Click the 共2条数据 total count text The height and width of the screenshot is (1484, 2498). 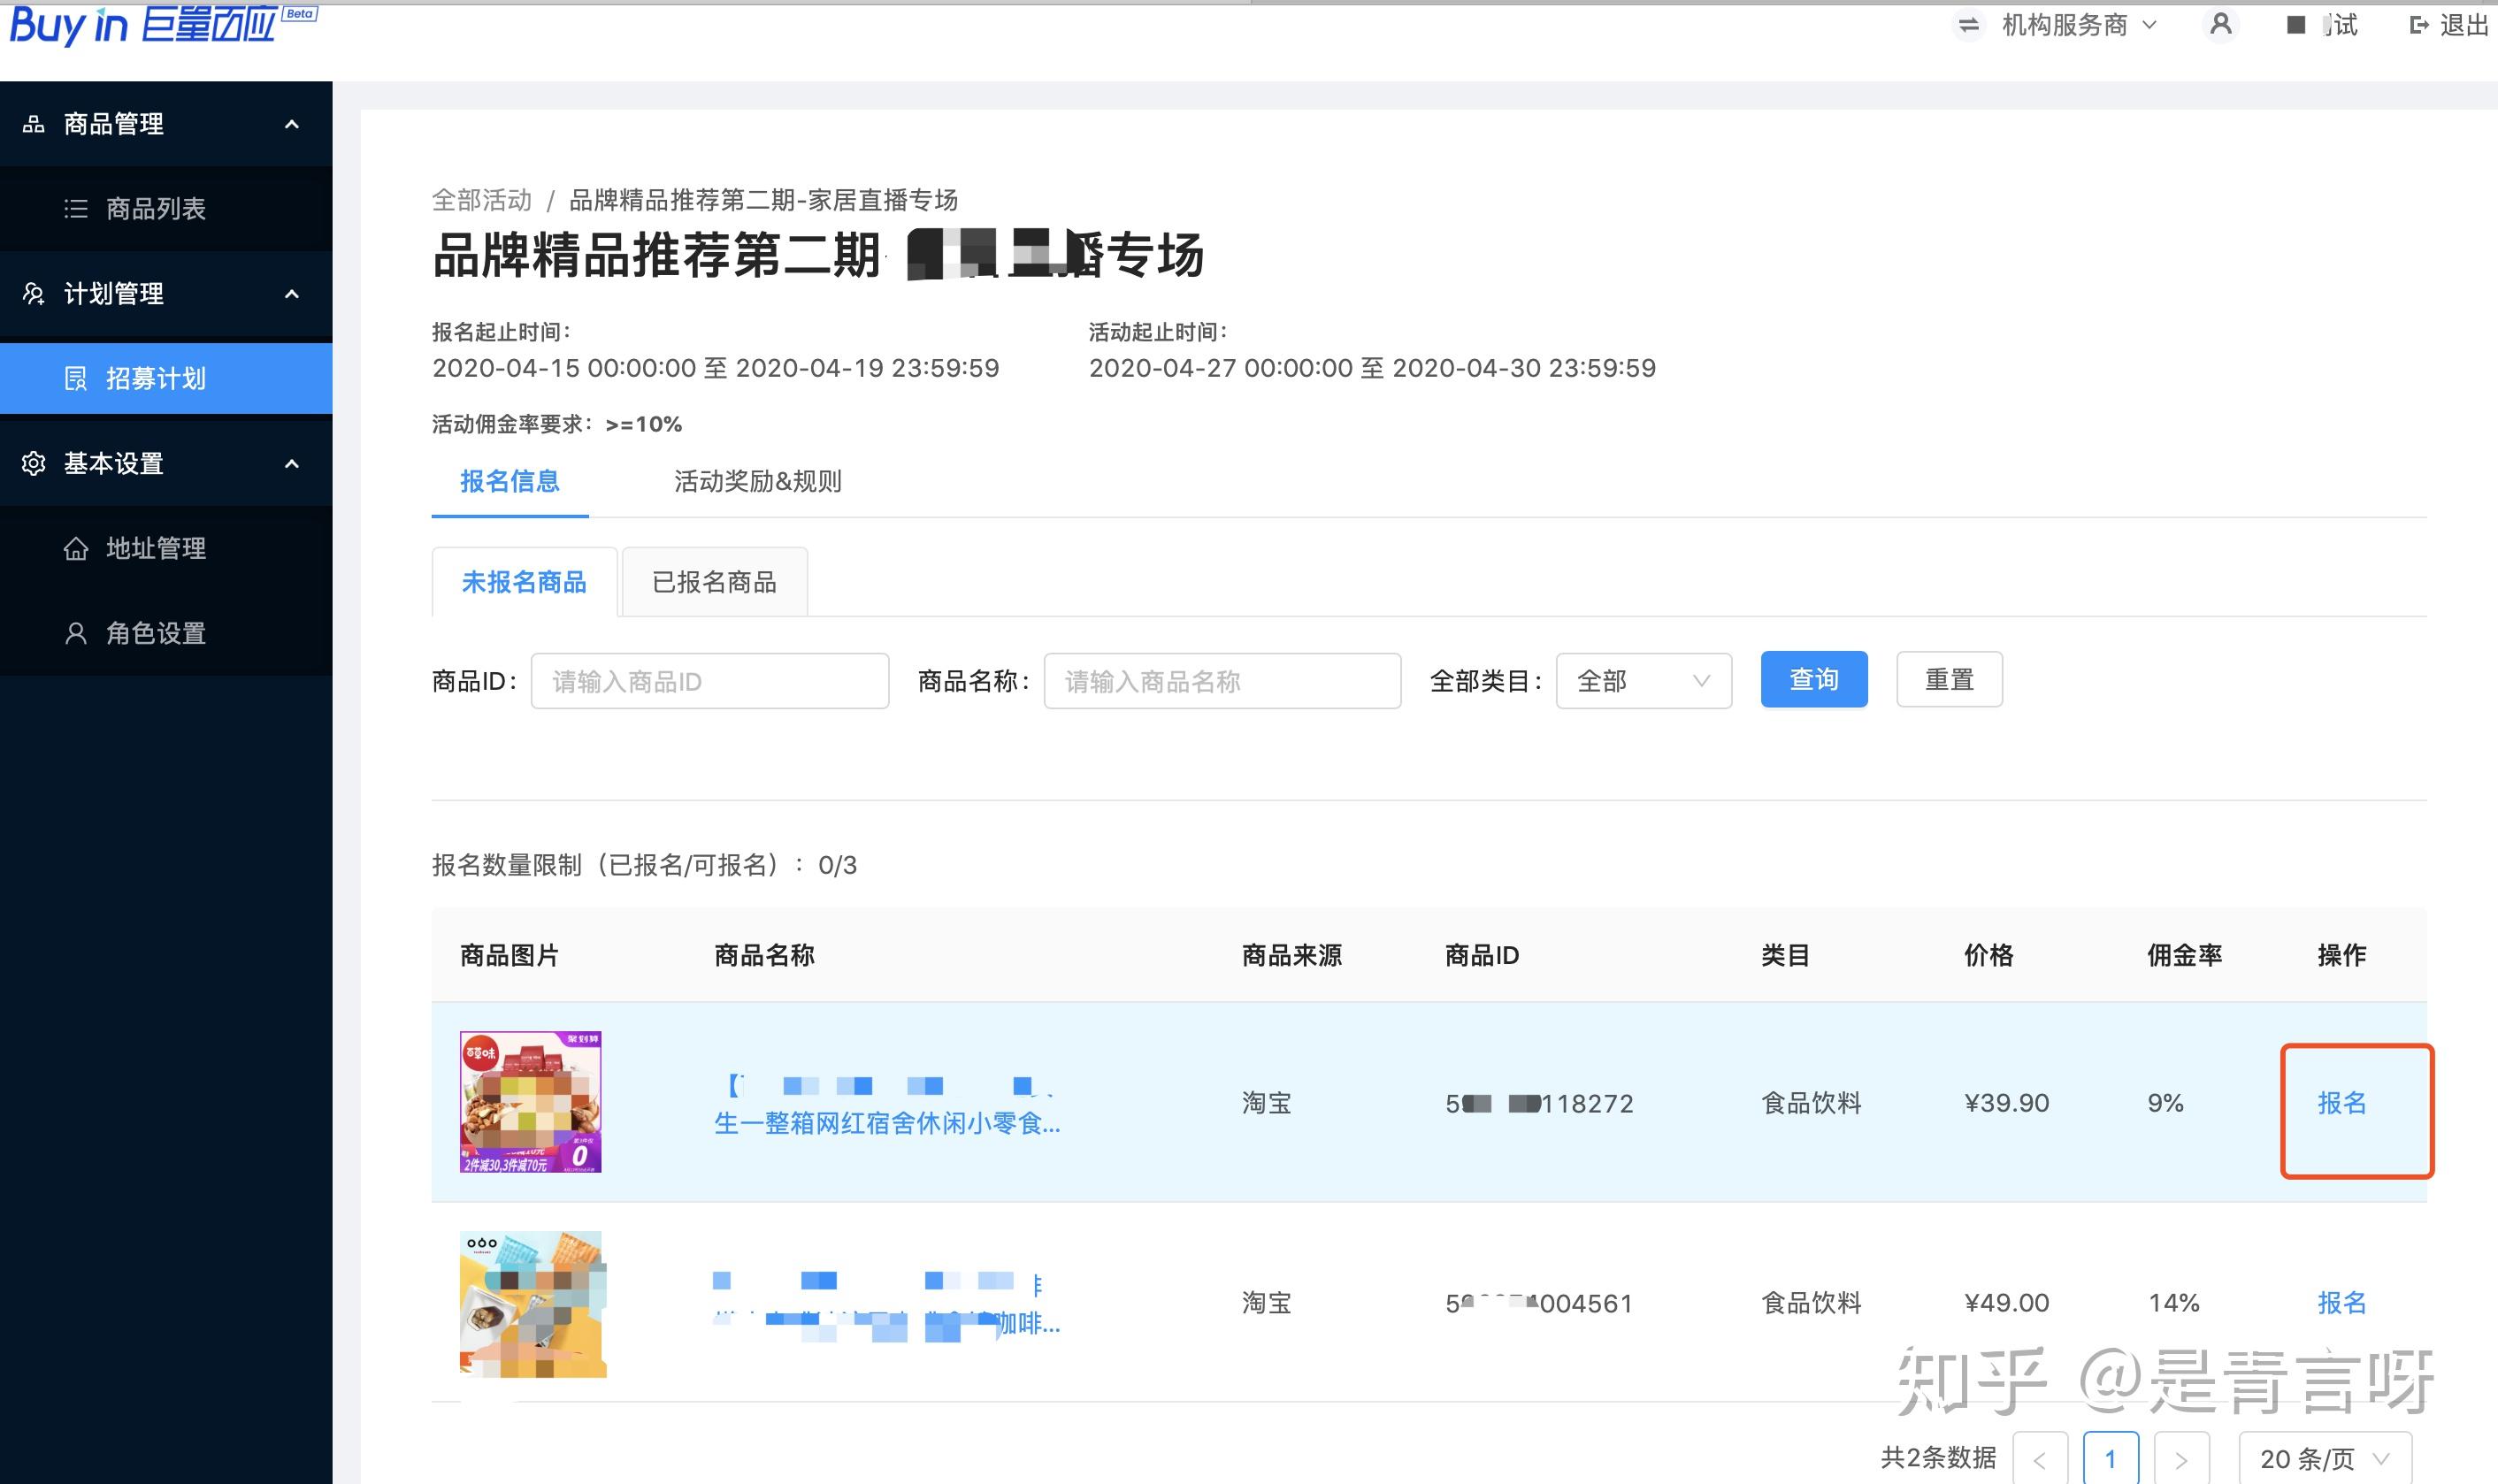pyautogui.click(x=1938, y=1458)
